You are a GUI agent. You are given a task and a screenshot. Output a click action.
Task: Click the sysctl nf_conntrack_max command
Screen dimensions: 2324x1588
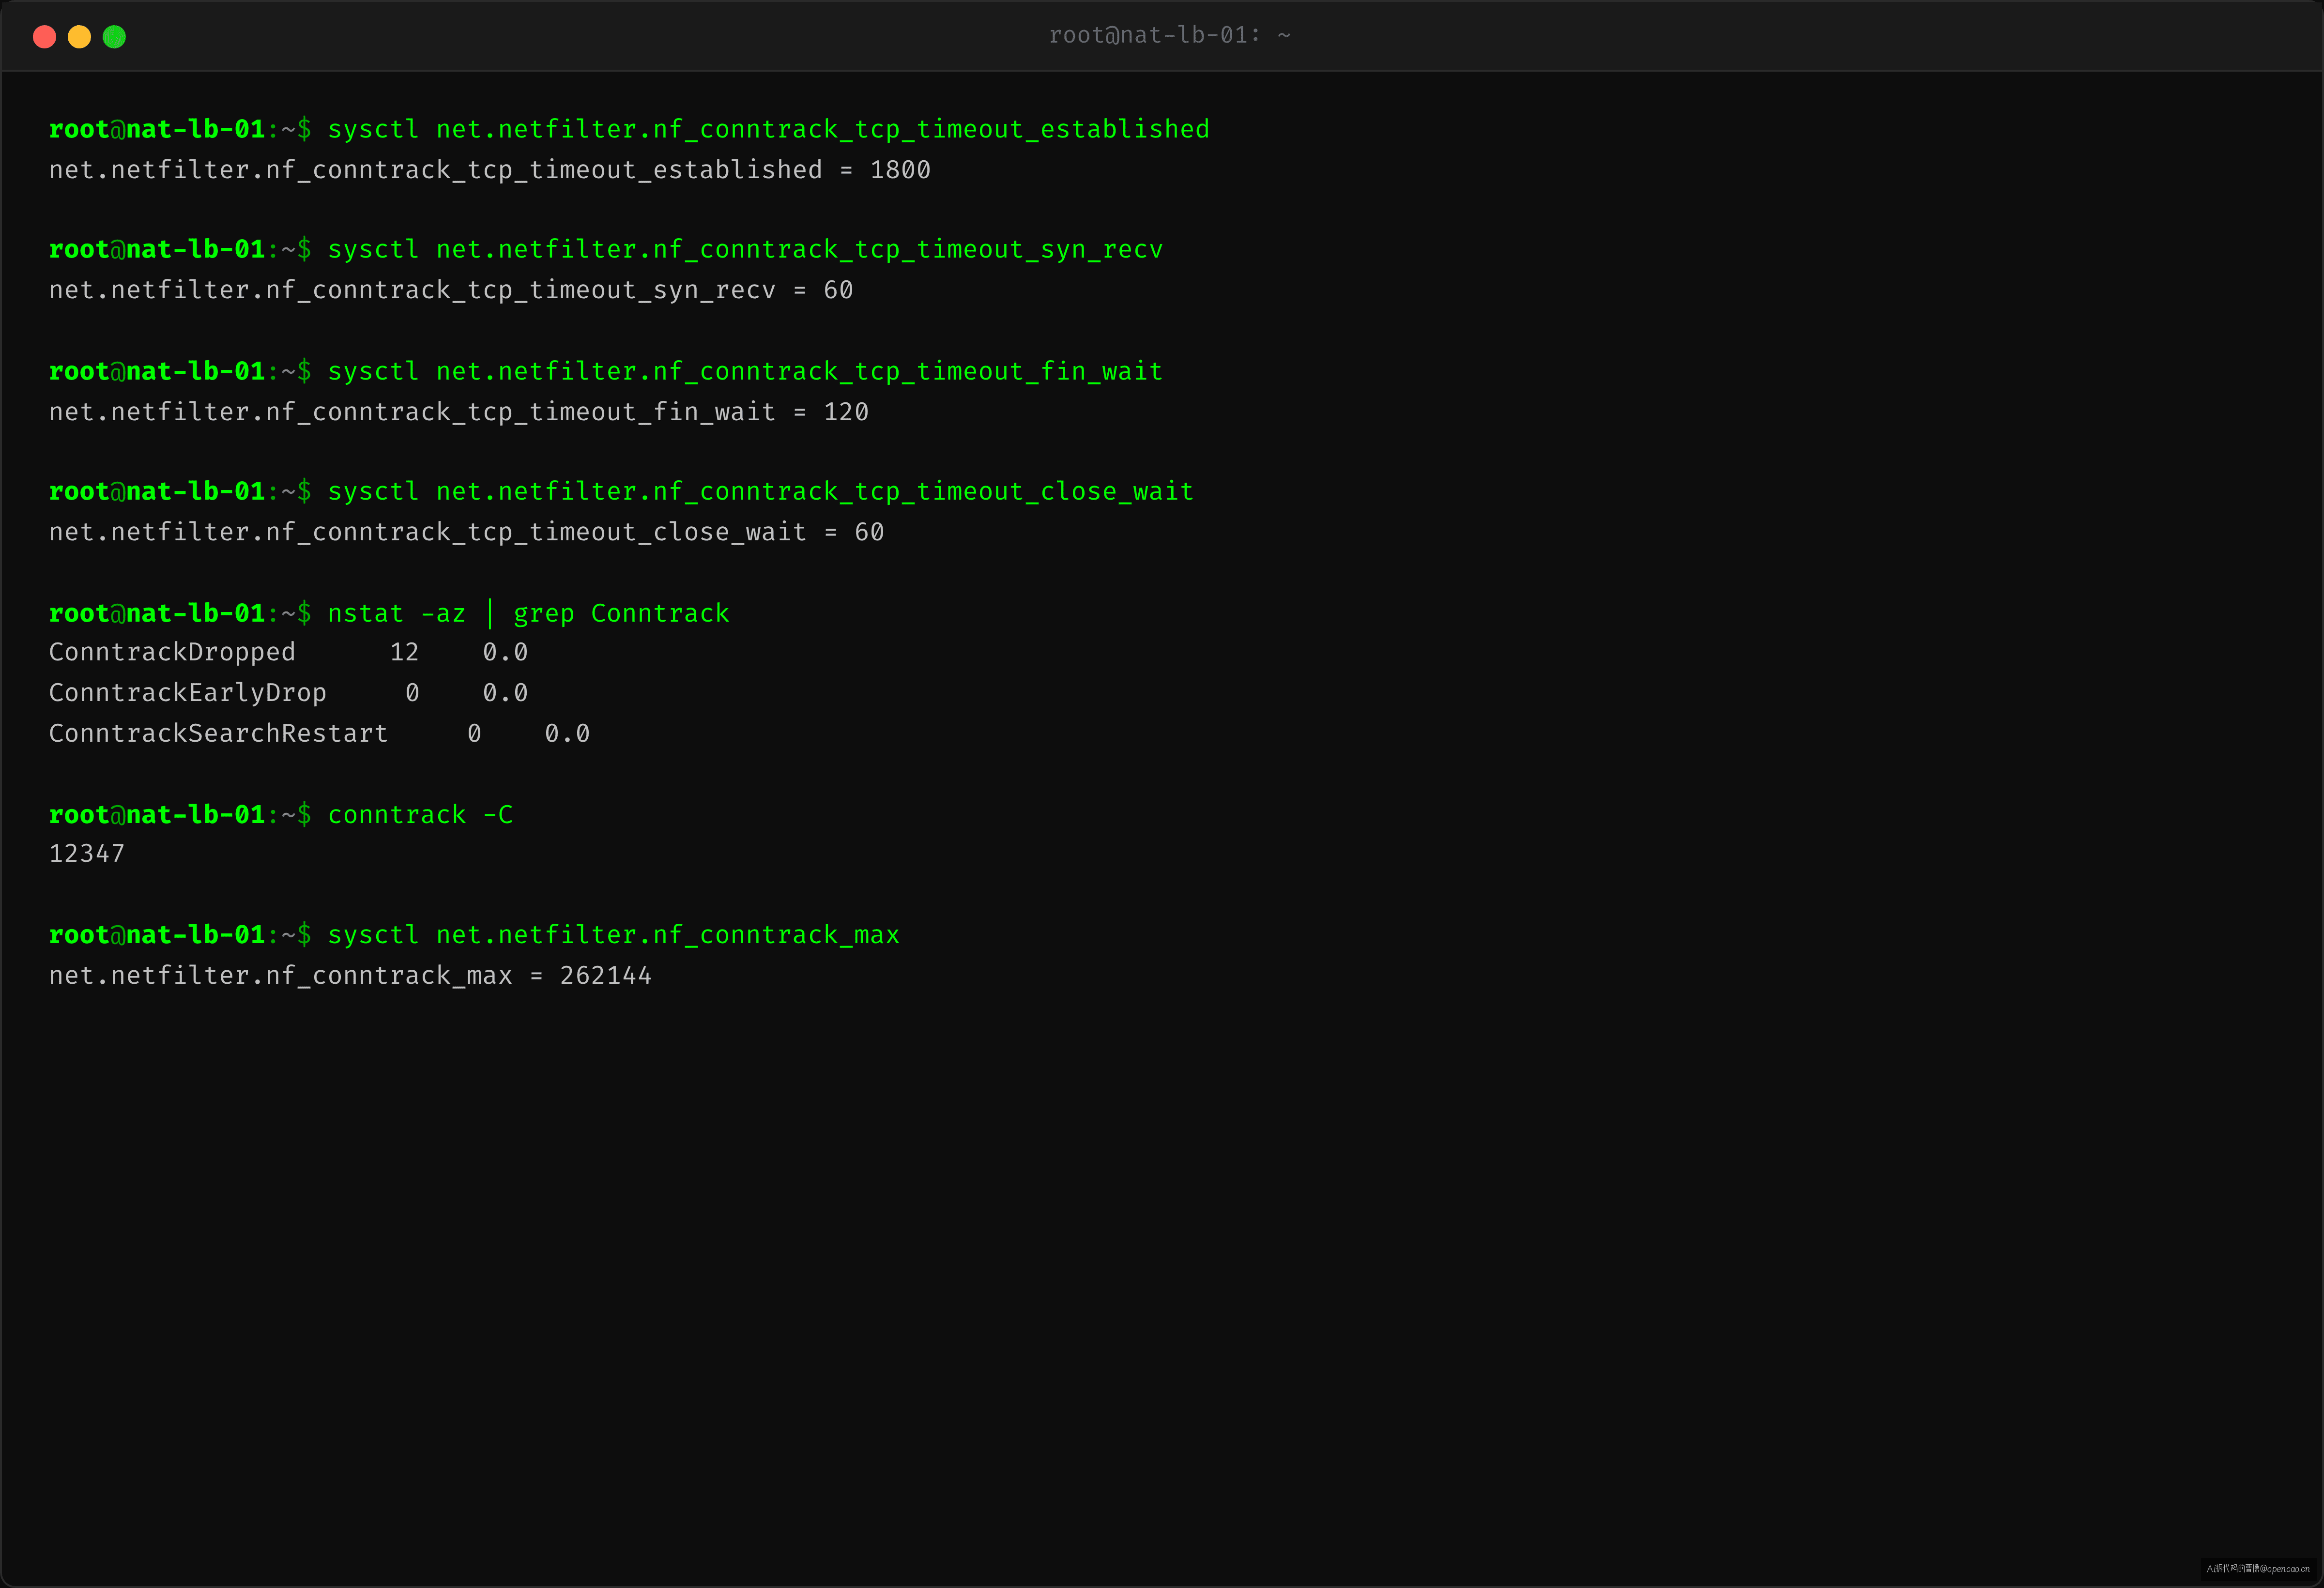point(613,935)
